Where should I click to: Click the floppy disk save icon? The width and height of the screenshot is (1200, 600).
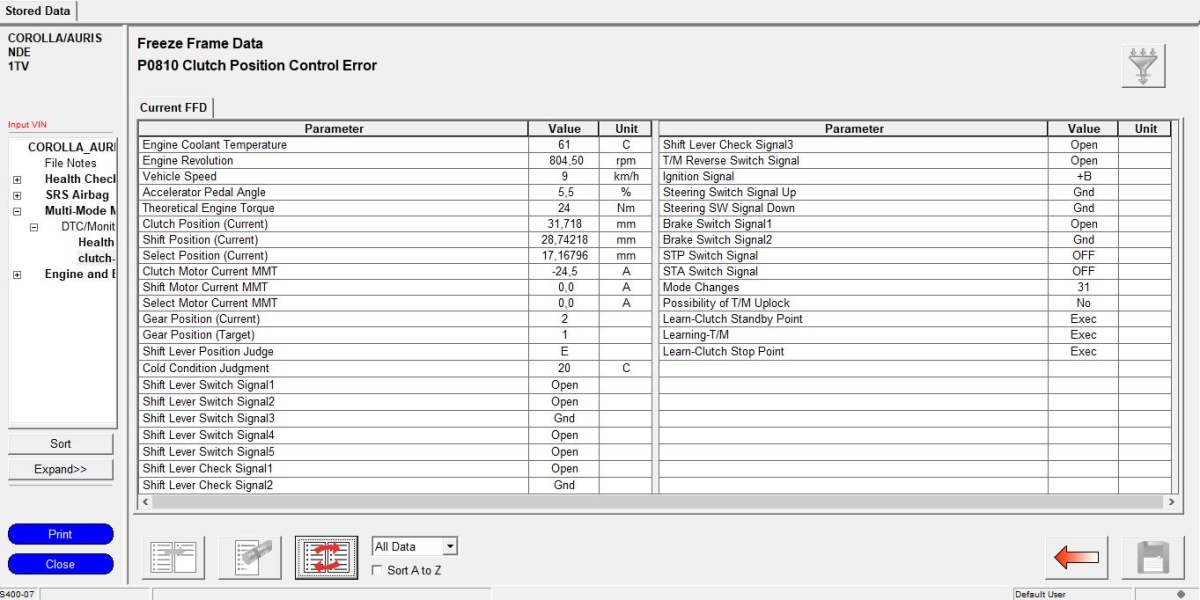coord(1152,557)
